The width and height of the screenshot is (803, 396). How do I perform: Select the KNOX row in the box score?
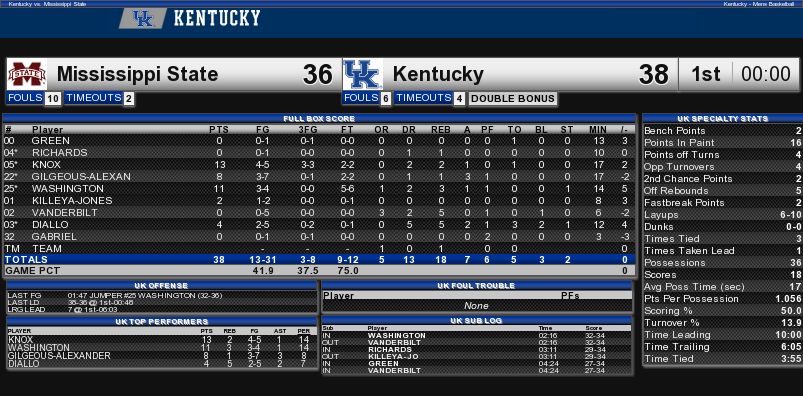tap(320, 164)
